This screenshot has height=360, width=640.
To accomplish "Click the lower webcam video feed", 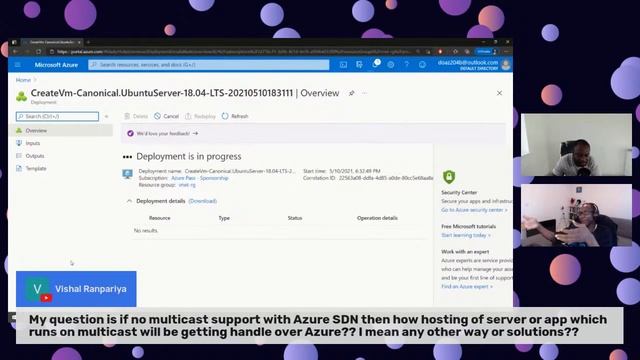I will pyautogui.click(x=576, y=215).
